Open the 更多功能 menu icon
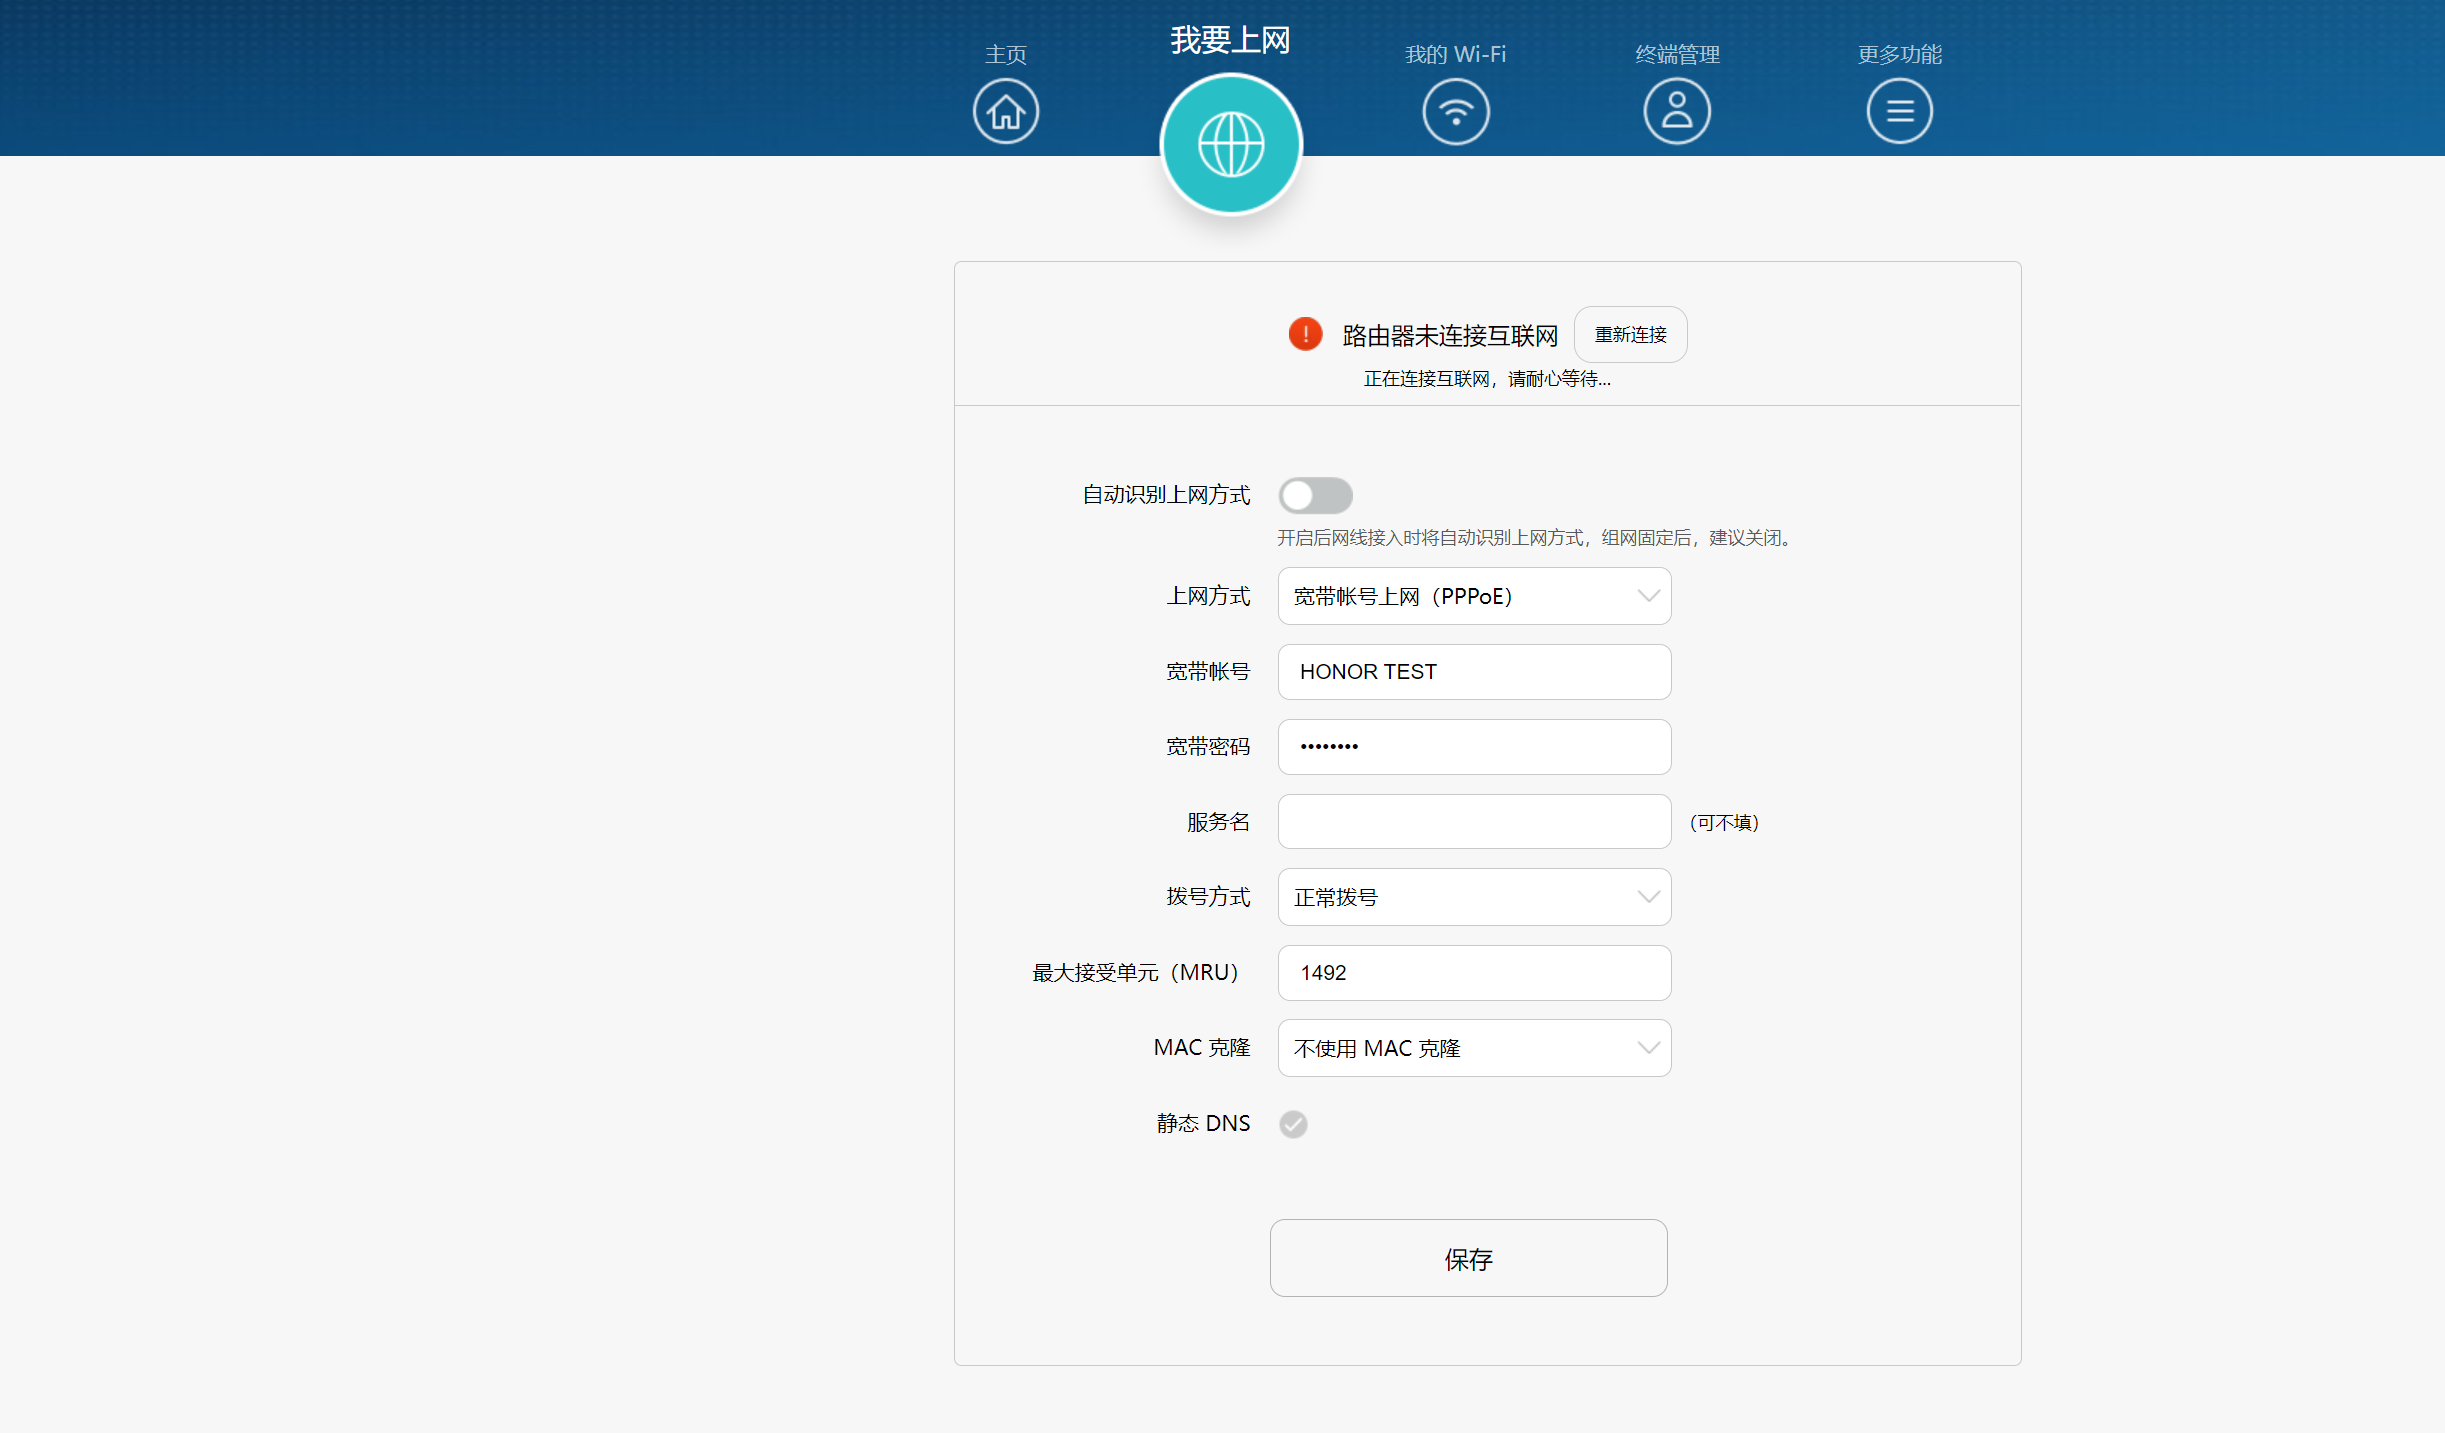 [x=1899, y=110]
